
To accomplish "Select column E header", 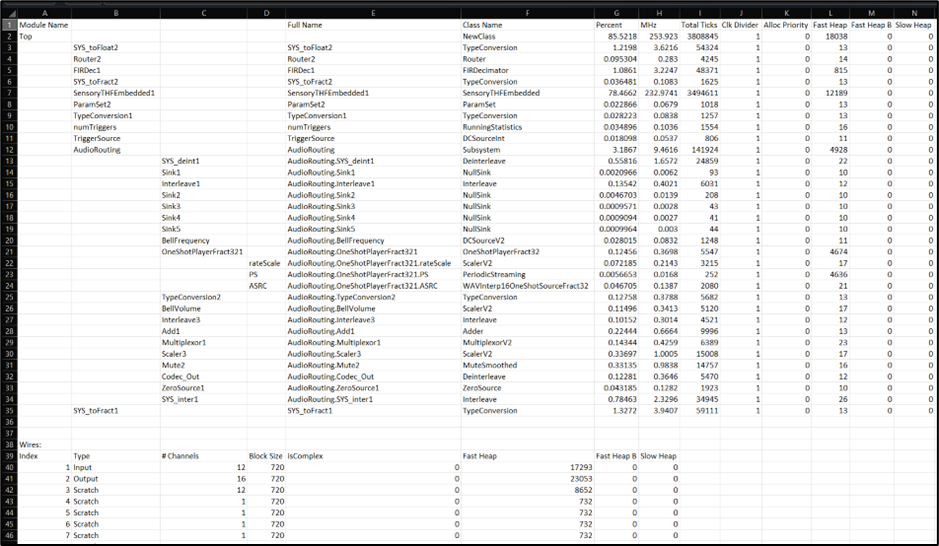I will [371, 11].
